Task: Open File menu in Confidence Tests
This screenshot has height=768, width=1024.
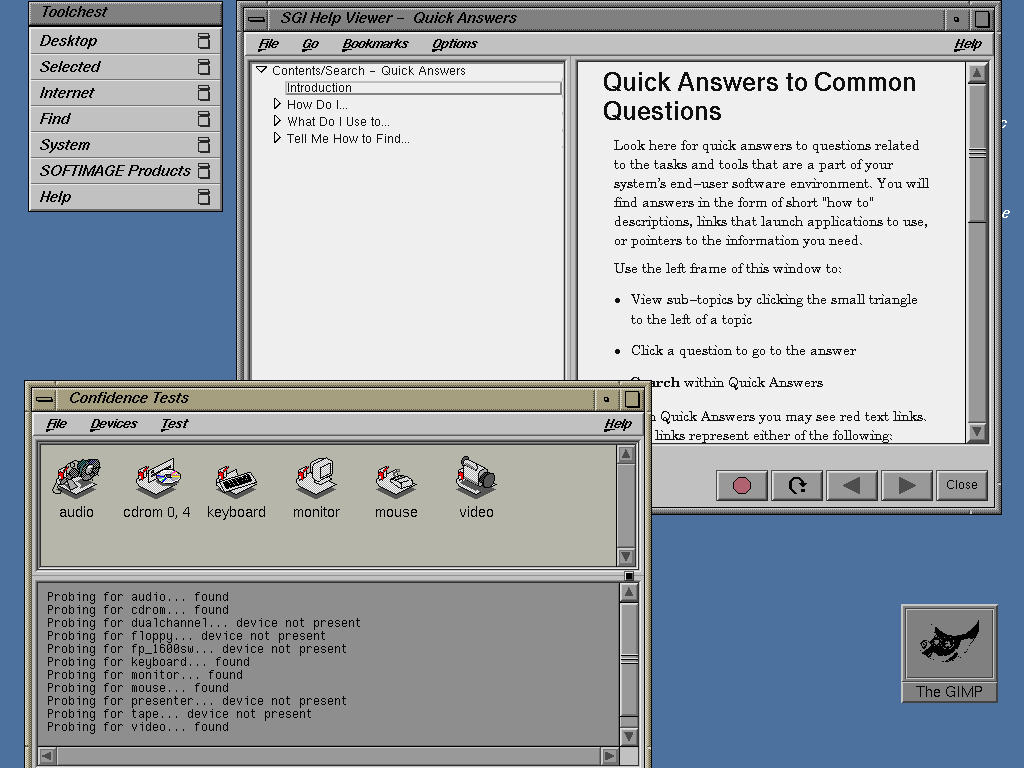Action: 57,424
